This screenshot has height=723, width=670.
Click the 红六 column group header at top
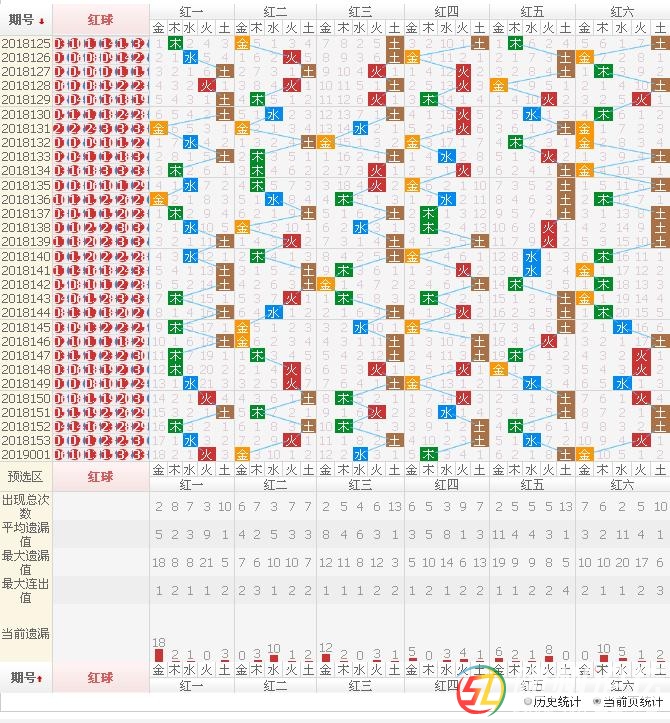coord(622,10)
